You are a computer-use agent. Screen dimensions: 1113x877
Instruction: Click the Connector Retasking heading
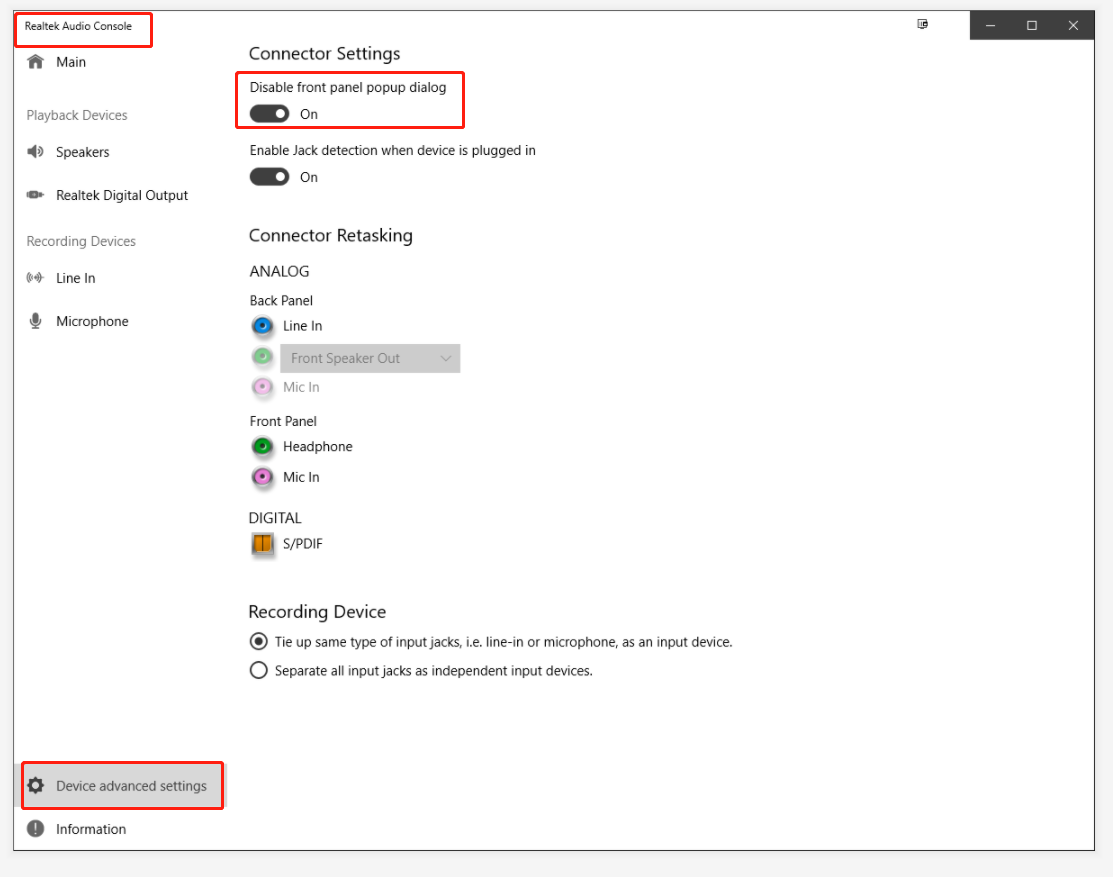pos(331,236)
